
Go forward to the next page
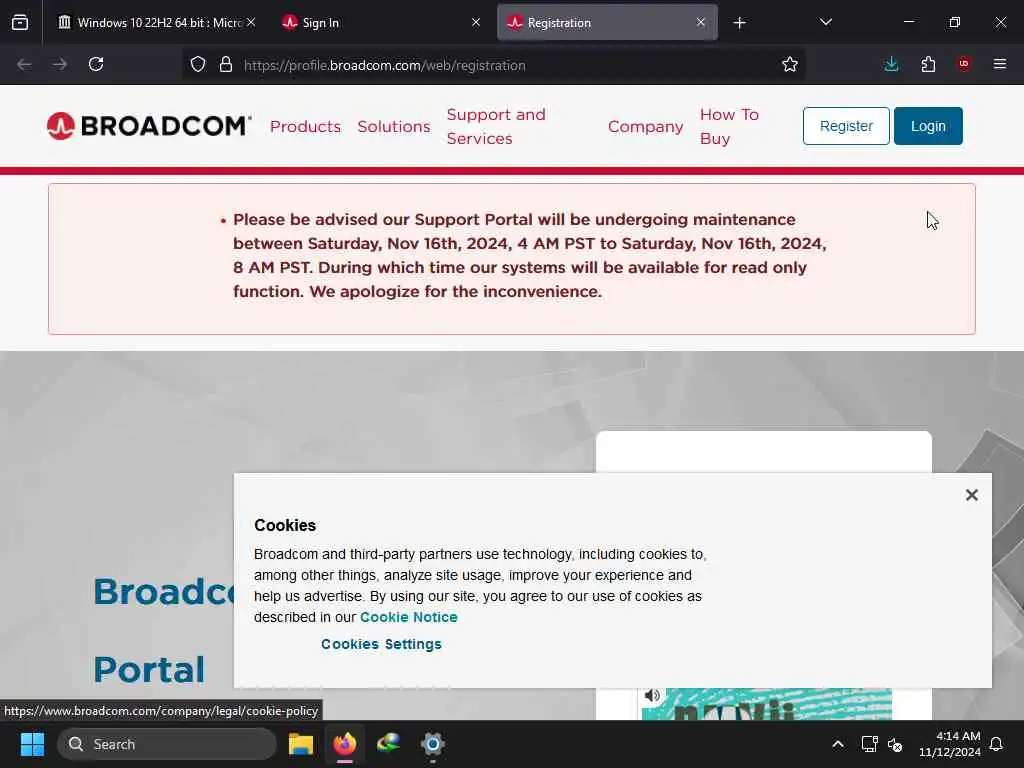click(59, 64)
